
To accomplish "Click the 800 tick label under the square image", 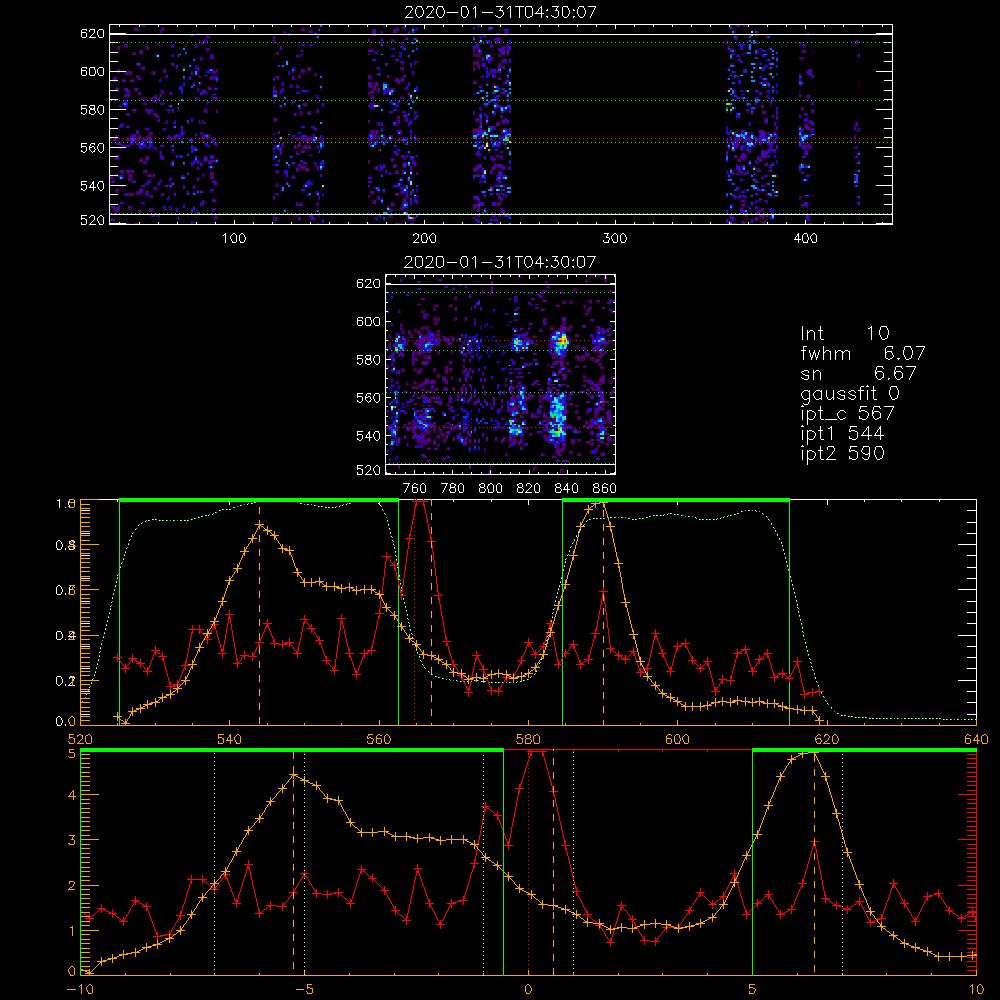I will click(x=490, y=489).
